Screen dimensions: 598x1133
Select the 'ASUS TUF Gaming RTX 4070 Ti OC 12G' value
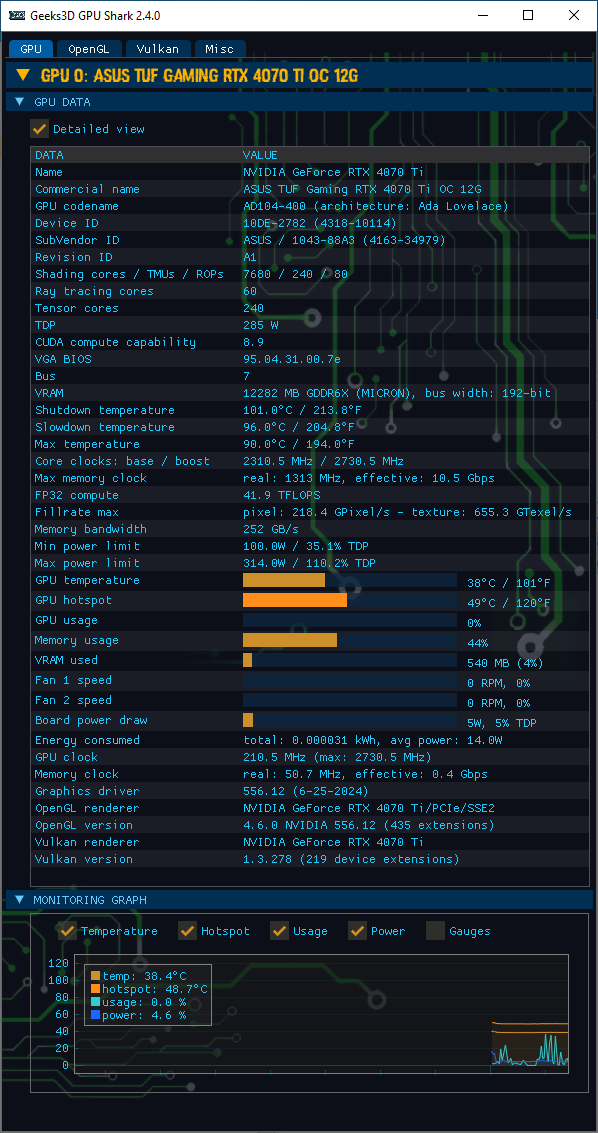click(363, 189)
